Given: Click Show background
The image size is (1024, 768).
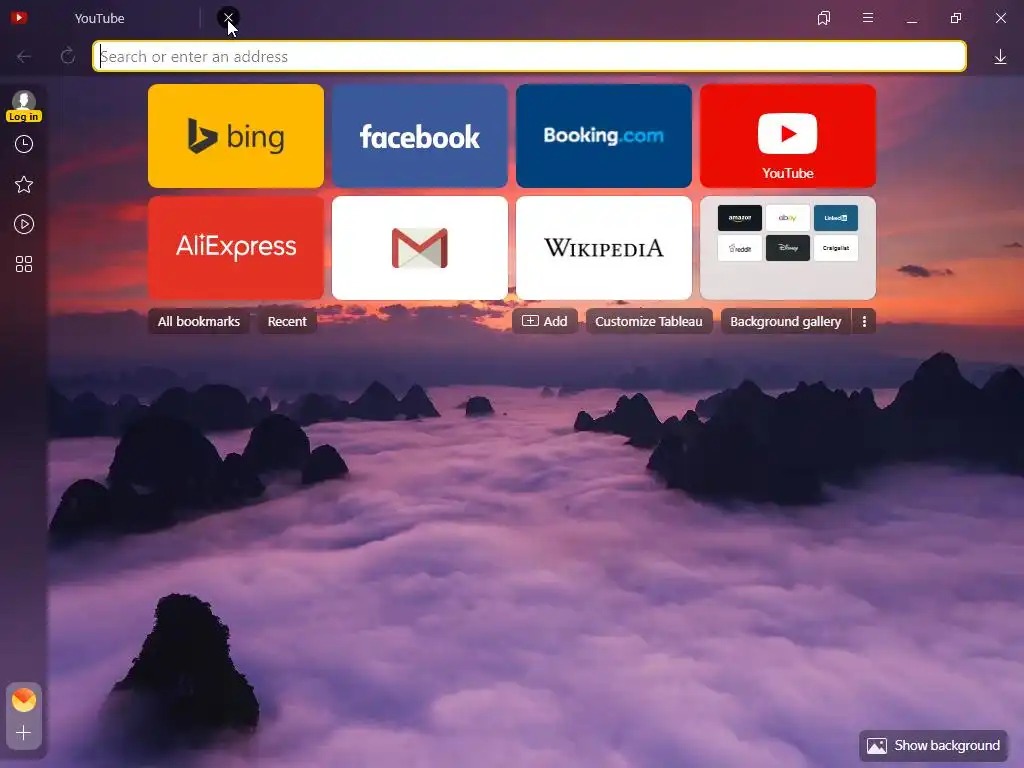Looking at the screenshot, I should pos(933,746).
